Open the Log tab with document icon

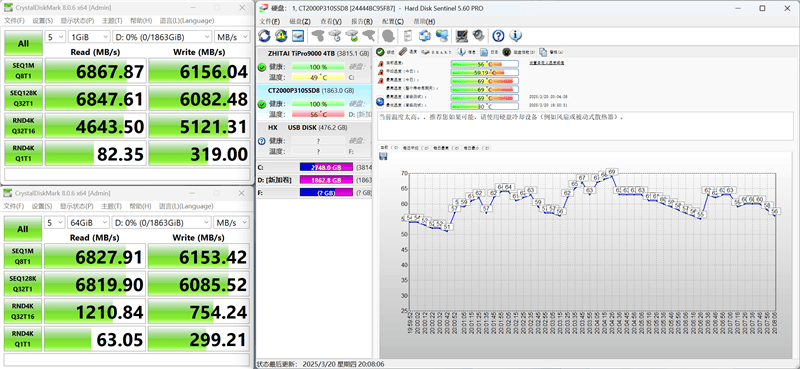pyautogui.click(x=490, y=52)
